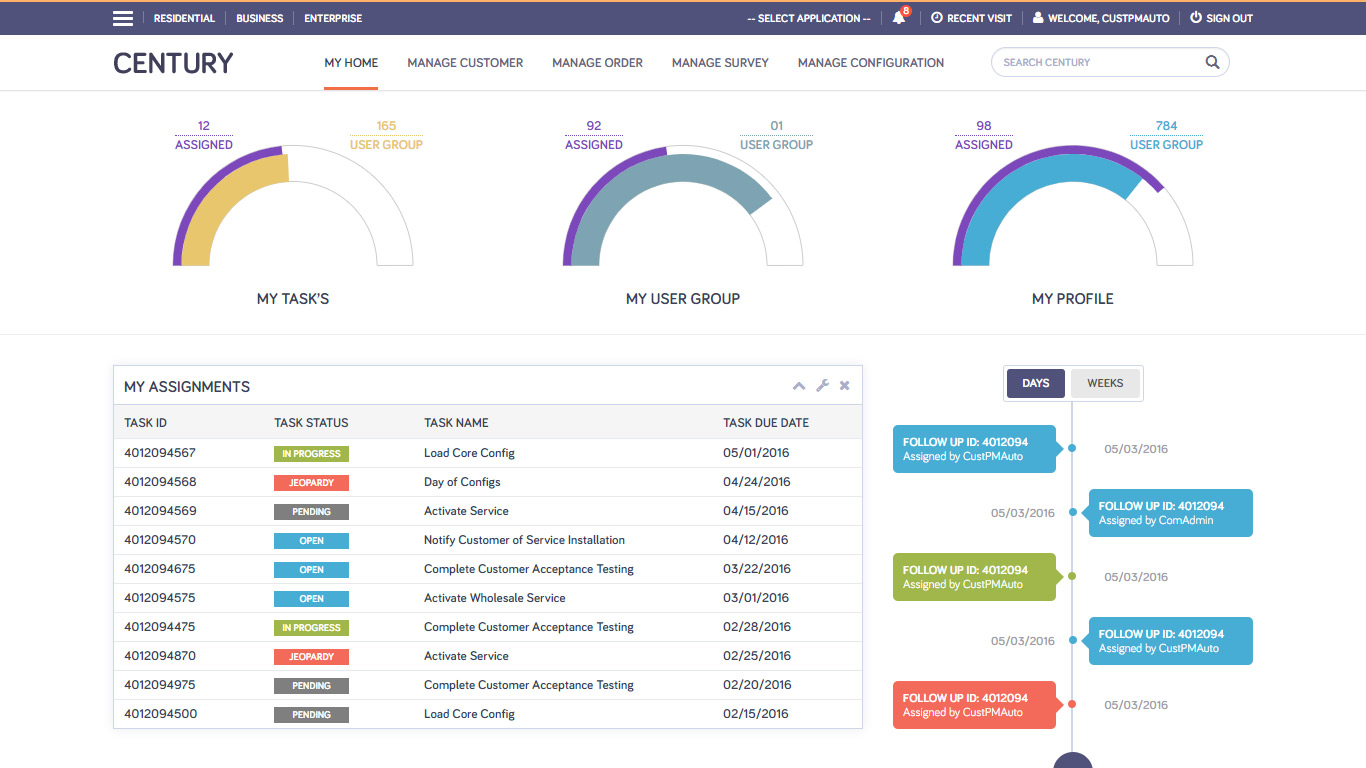Open the hamburger menu icon
Screen dimensions: 1366x768
pos(123,18)
